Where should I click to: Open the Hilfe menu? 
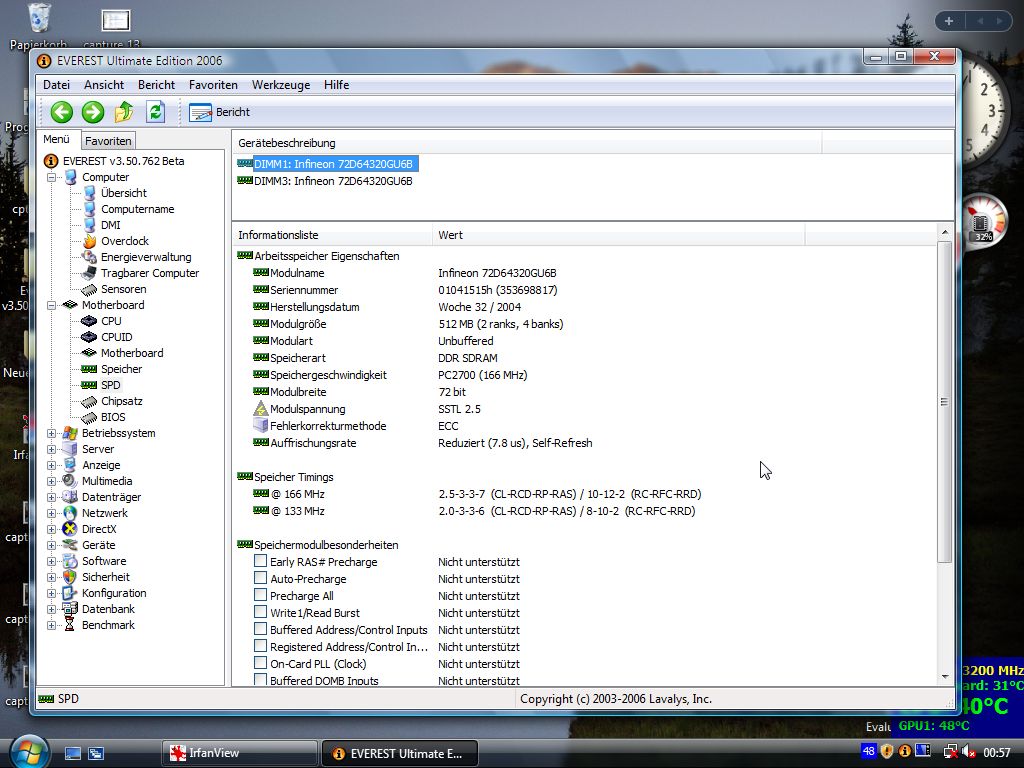pos(336,85)
